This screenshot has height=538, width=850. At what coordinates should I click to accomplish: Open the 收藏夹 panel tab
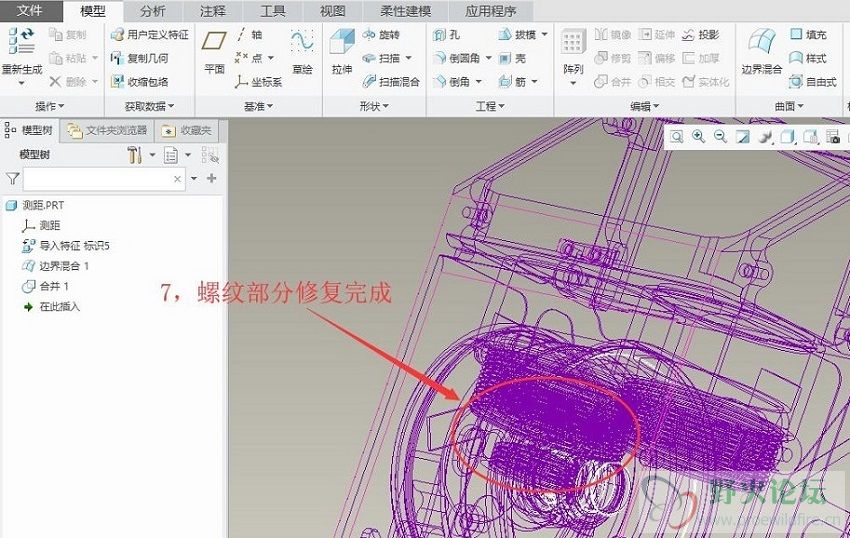click(186, 131)
